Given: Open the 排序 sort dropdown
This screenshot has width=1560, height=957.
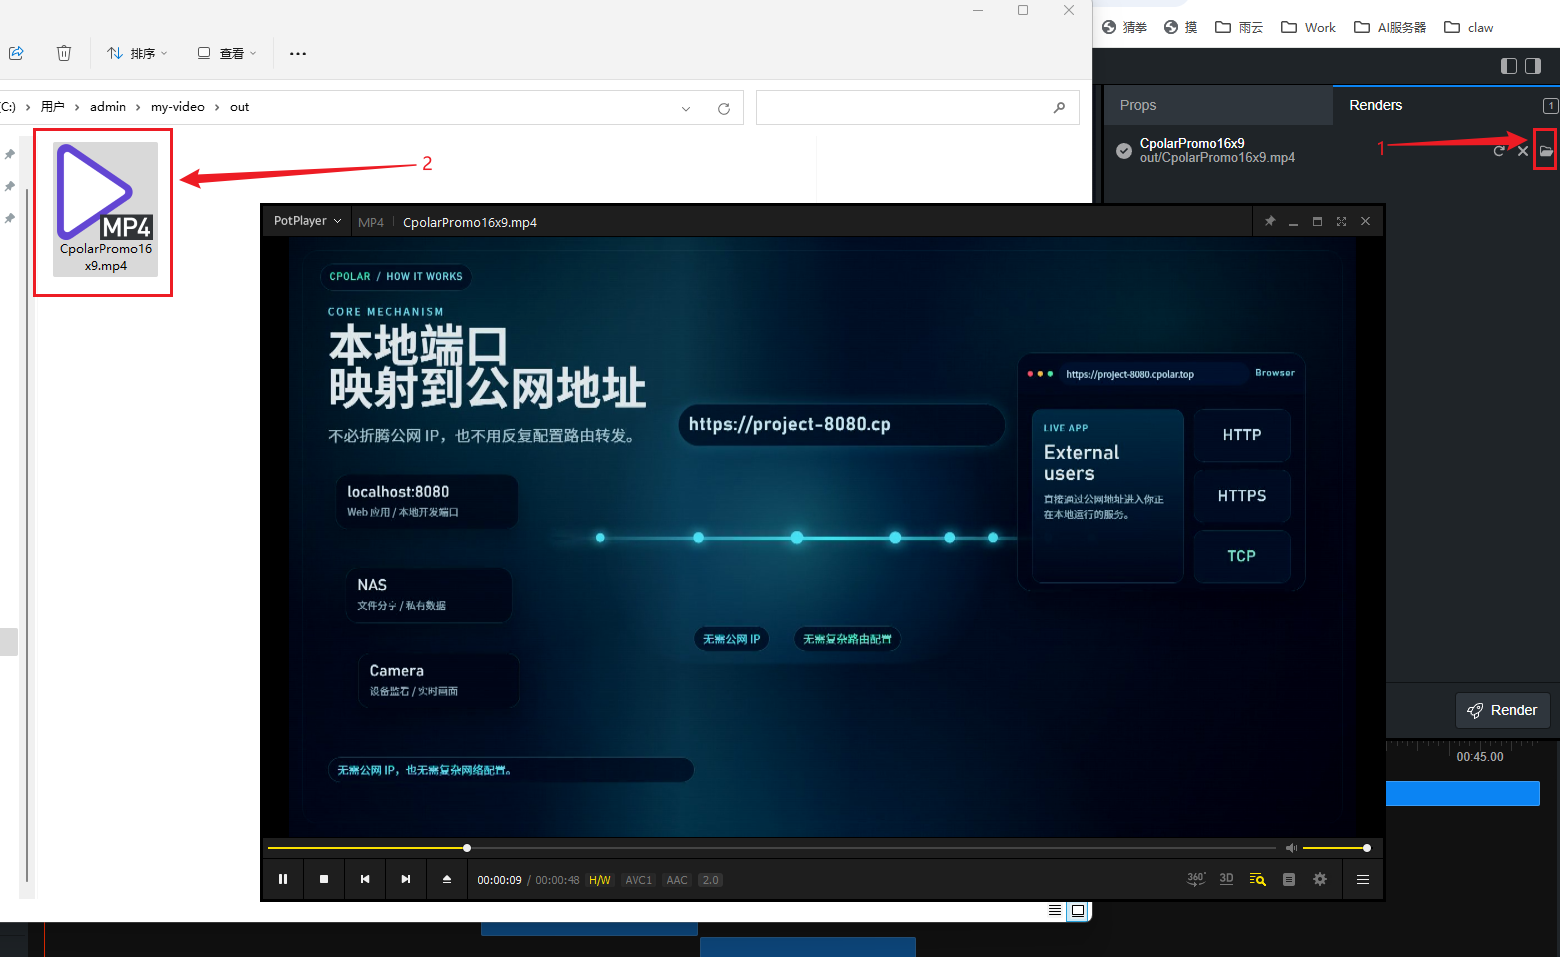Looking at the screenshot, I should pos(138,53).
